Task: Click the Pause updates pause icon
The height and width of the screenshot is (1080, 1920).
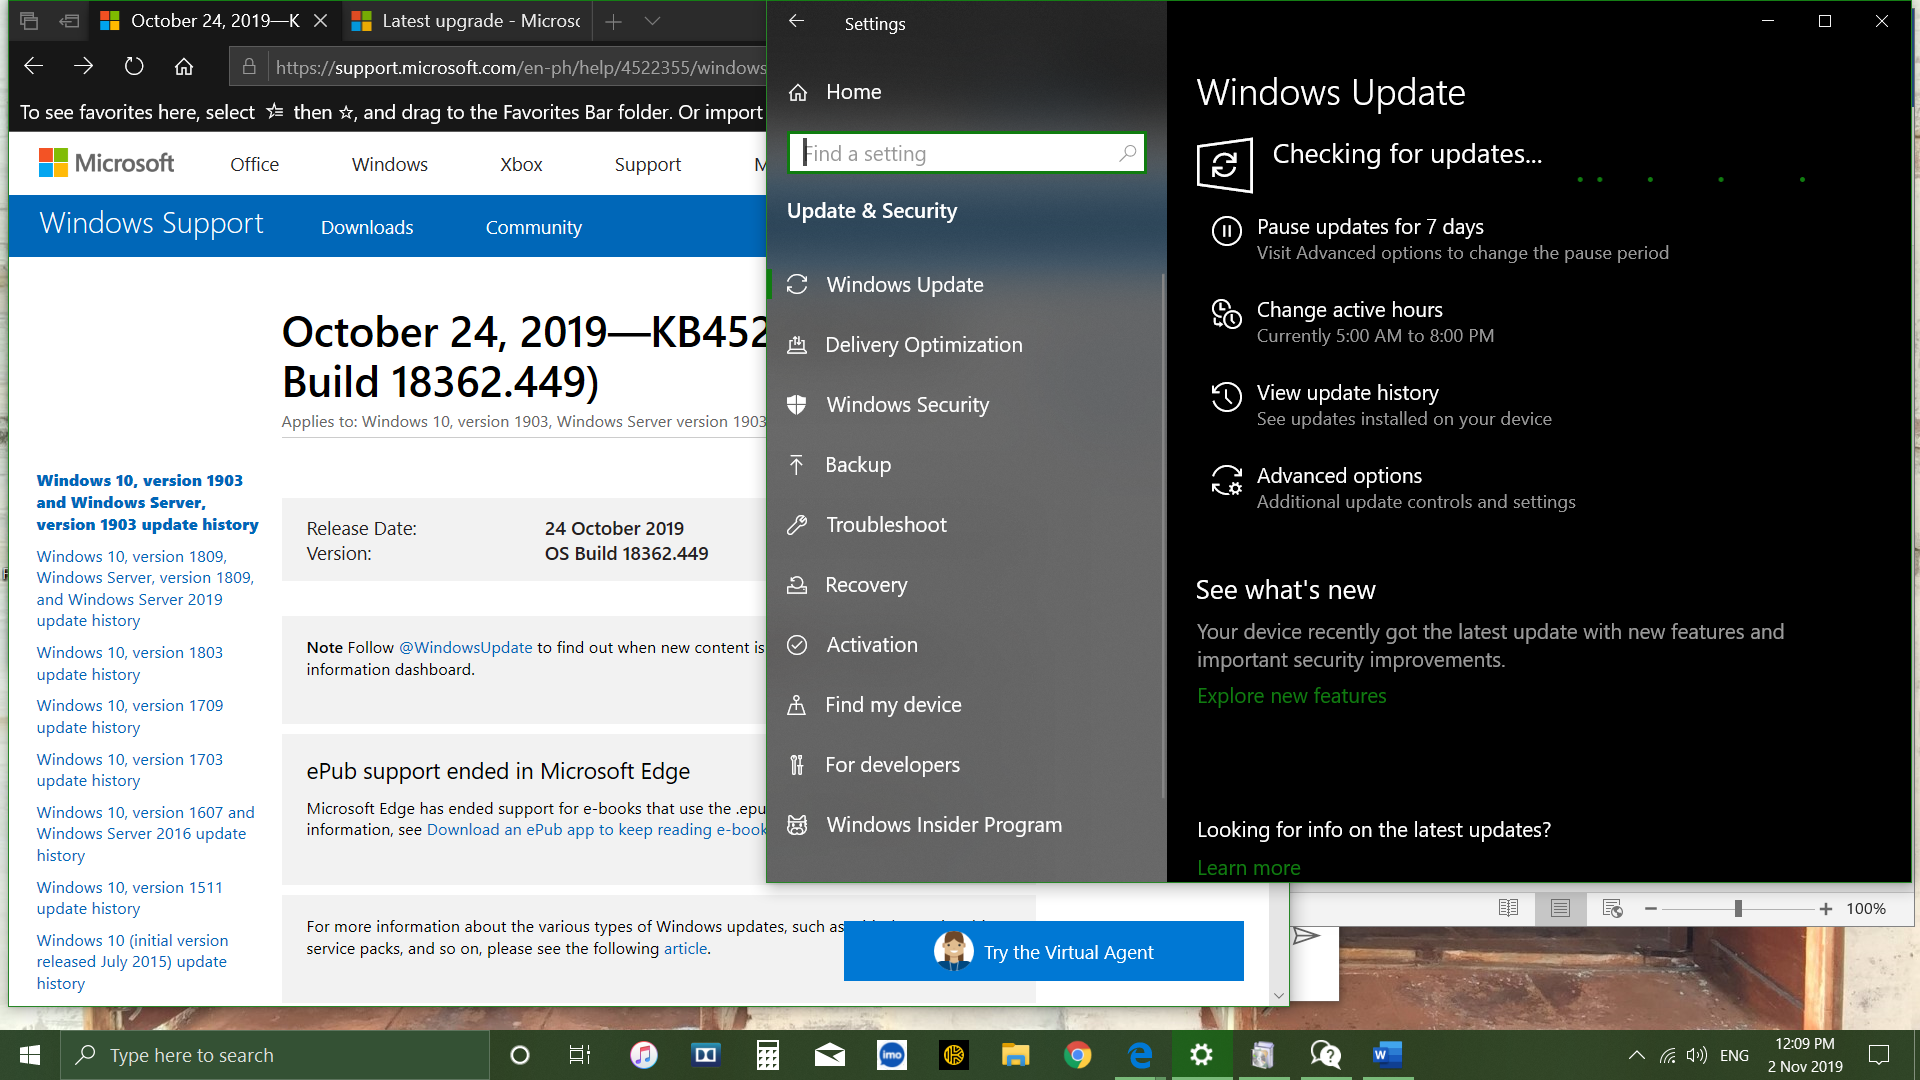Action: (1226, 231)
